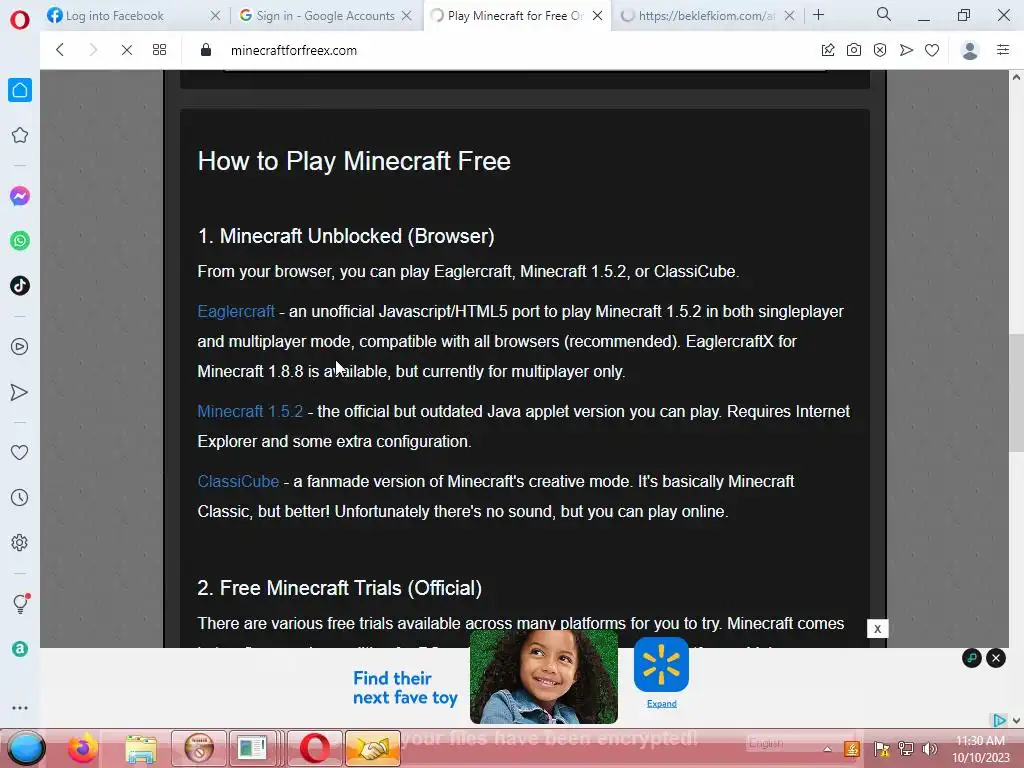
Task: Click the page scroll-up arrow
Action: (1016, 77)
